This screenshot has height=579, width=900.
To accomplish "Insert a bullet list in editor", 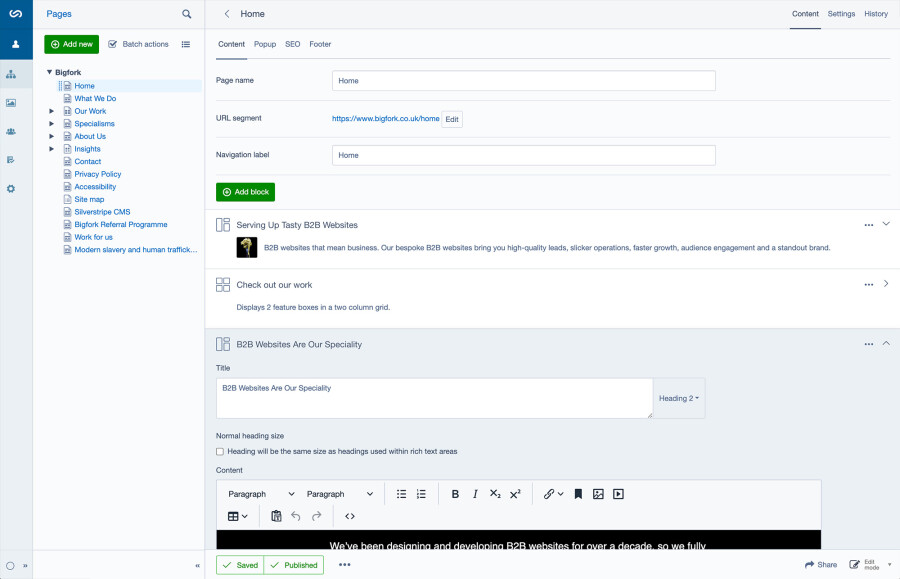I will (x=401, y=494).
